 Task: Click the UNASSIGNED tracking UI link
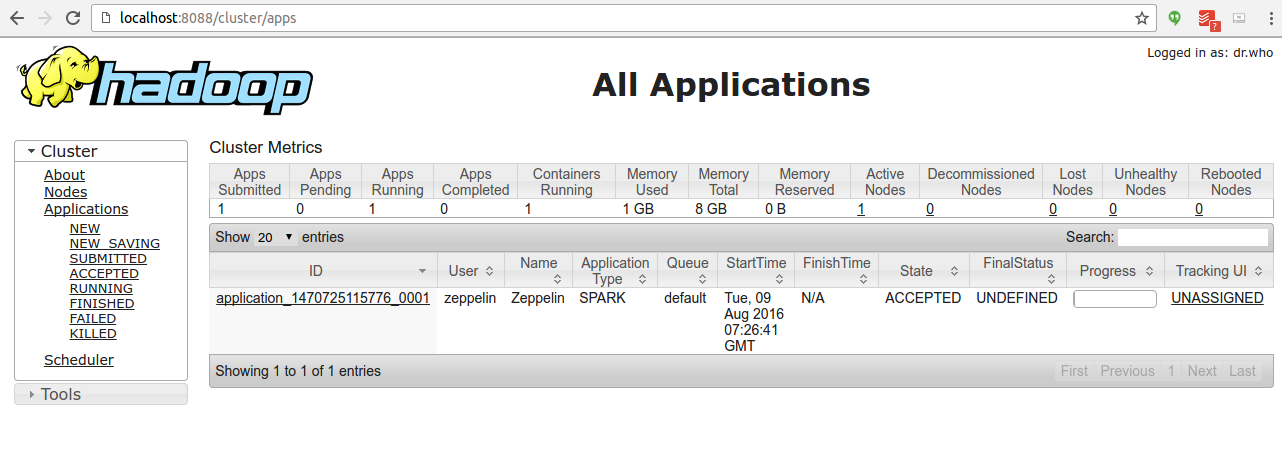click(x=1217, y=298)
